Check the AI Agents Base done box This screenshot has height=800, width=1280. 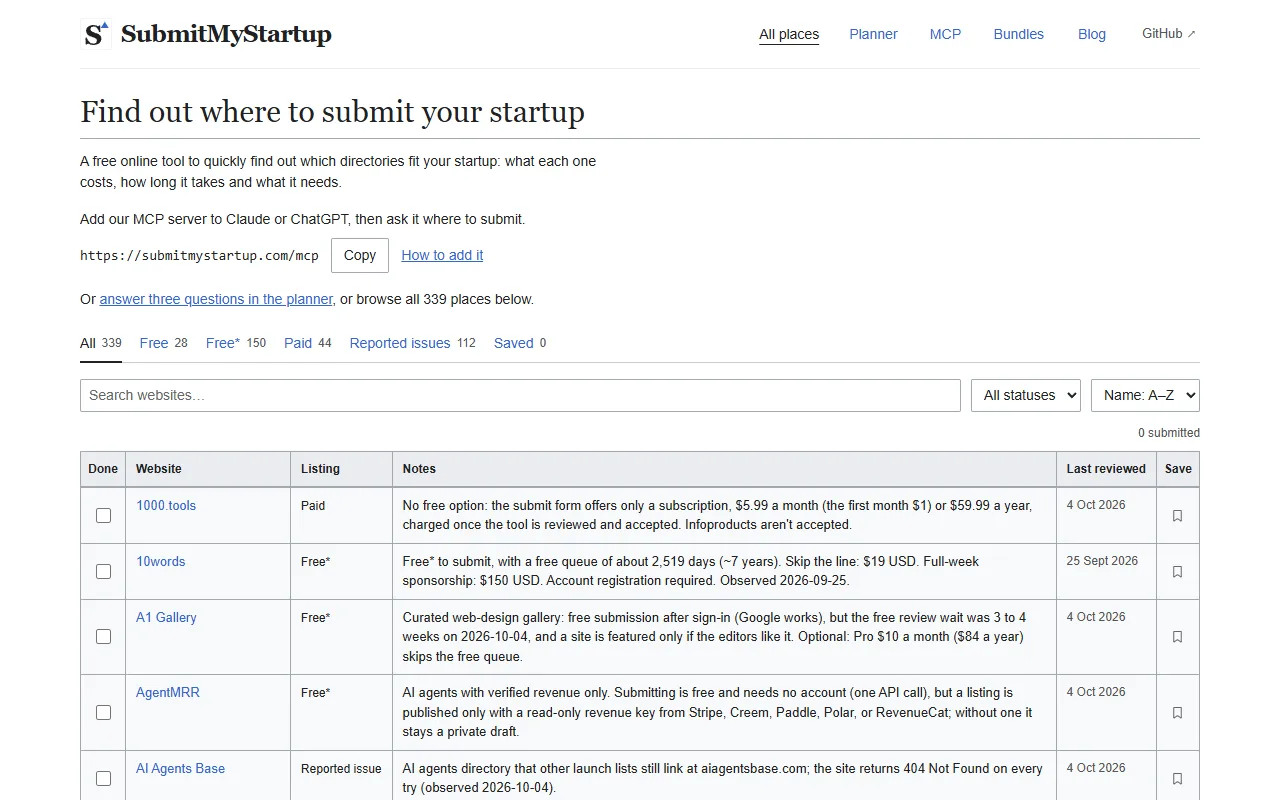tap(103, 778)
